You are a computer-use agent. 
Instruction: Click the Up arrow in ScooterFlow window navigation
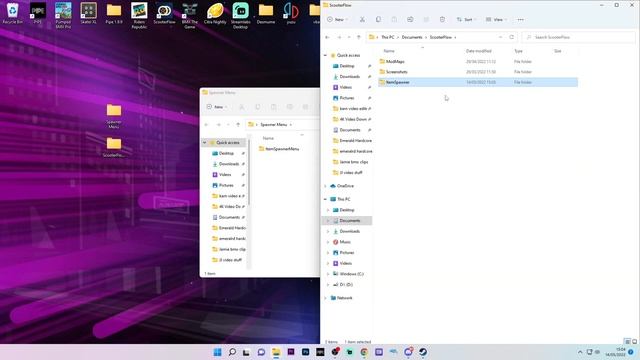(359, 37)
